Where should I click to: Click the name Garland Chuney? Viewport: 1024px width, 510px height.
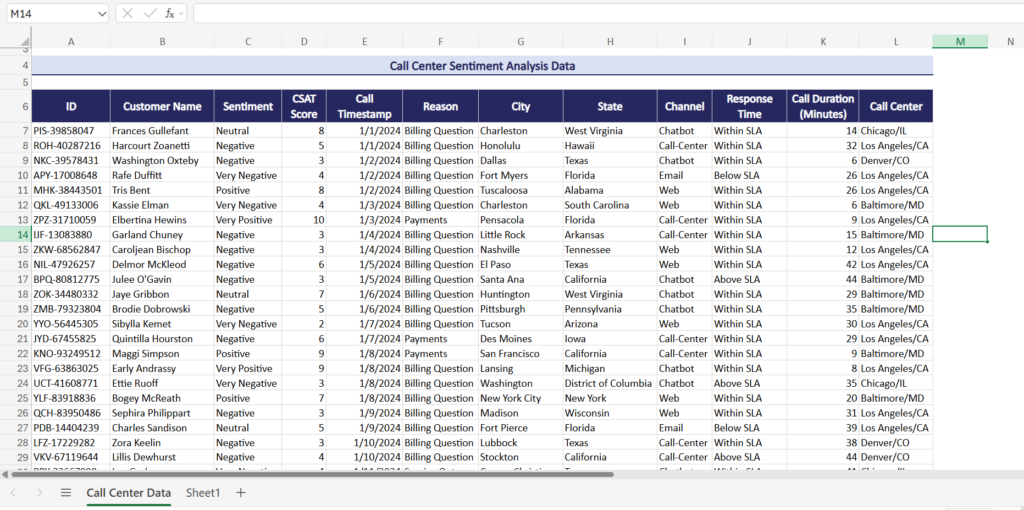147,234
